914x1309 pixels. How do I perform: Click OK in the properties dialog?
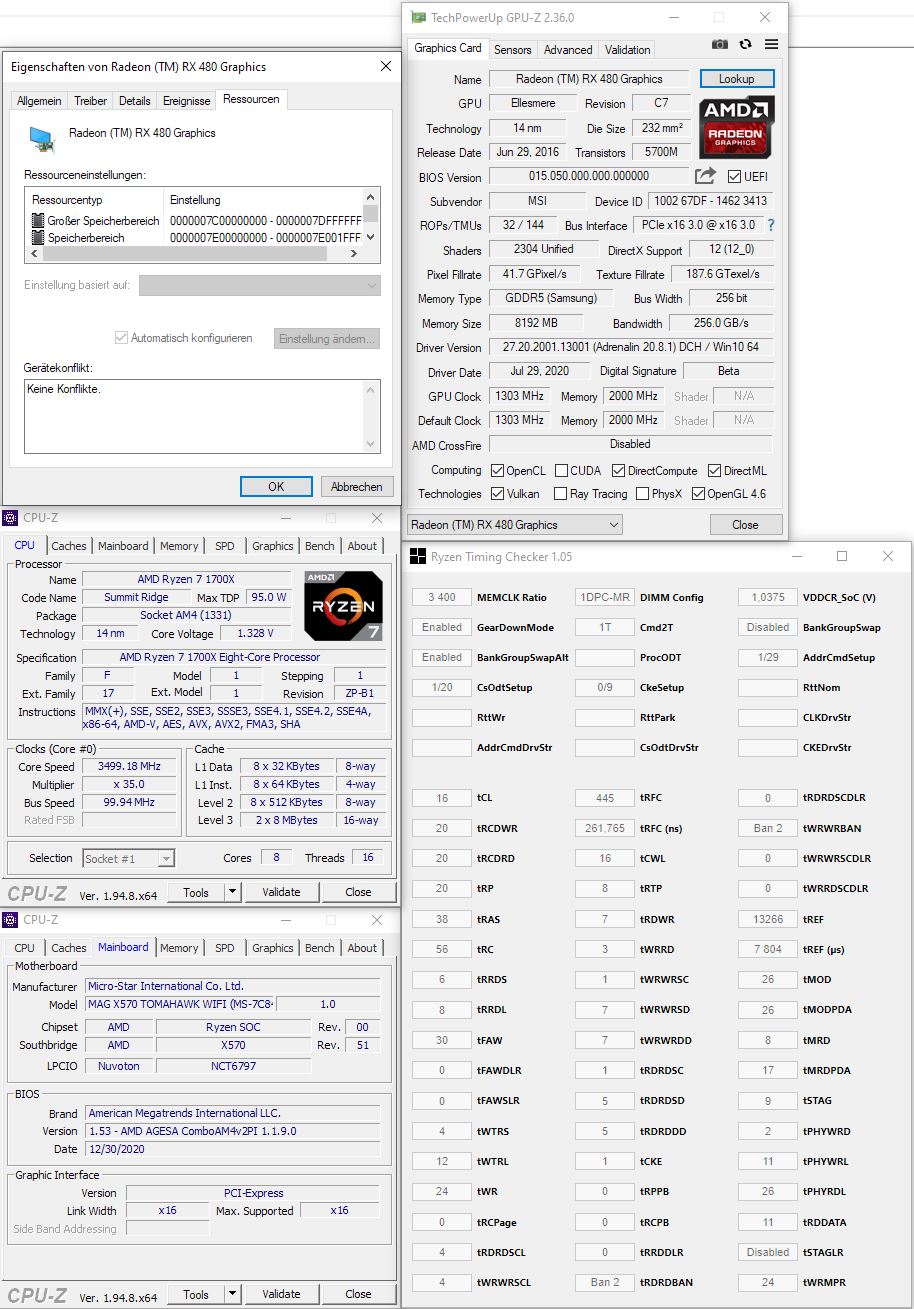point(276,486)
